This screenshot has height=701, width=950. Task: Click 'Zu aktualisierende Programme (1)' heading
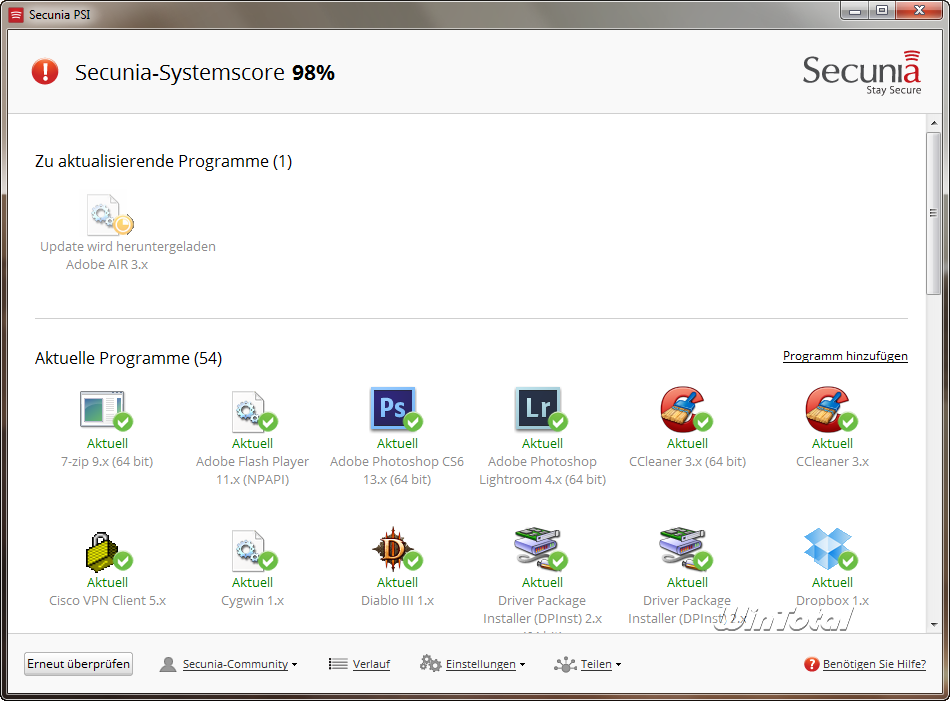164,161
